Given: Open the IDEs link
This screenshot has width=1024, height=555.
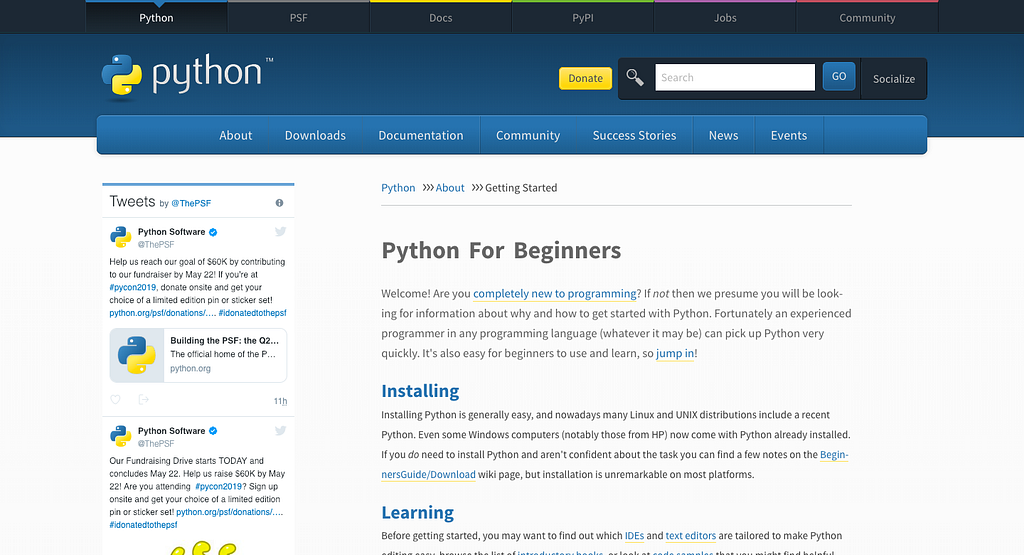Looking at the screenshot, I should 634,535.
